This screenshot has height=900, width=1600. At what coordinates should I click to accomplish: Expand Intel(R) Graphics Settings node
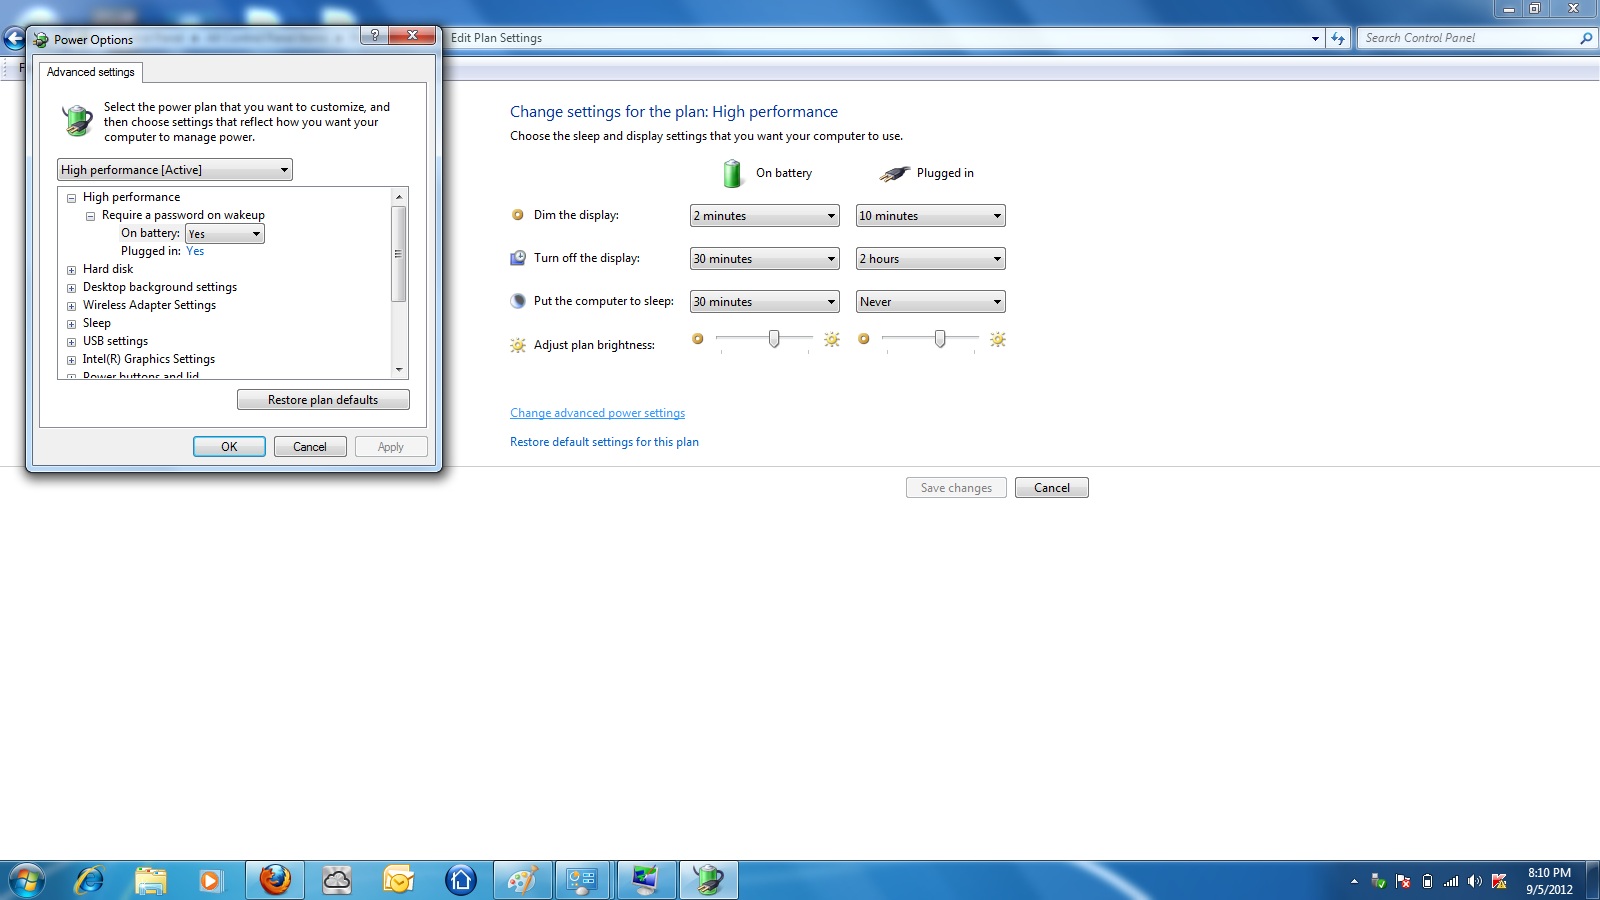coord(71,360)
